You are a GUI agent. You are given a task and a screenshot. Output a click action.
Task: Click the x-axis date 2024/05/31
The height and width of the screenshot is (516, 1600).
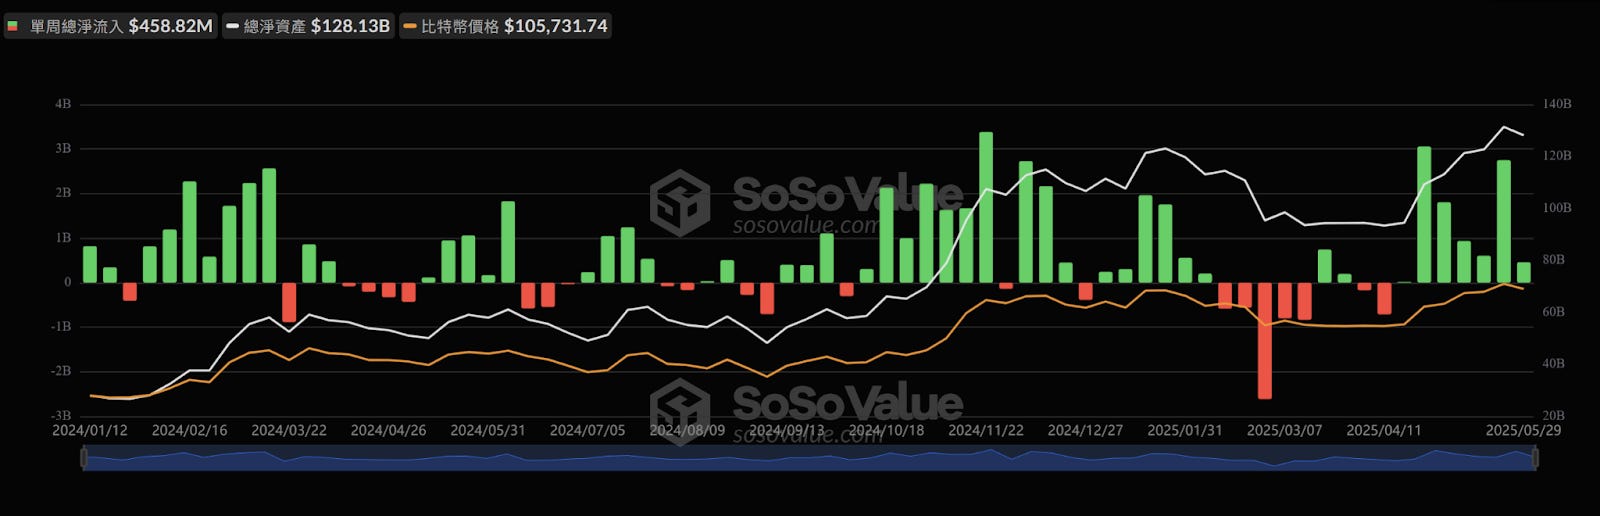pyautogui.click(x=488, y=430)
